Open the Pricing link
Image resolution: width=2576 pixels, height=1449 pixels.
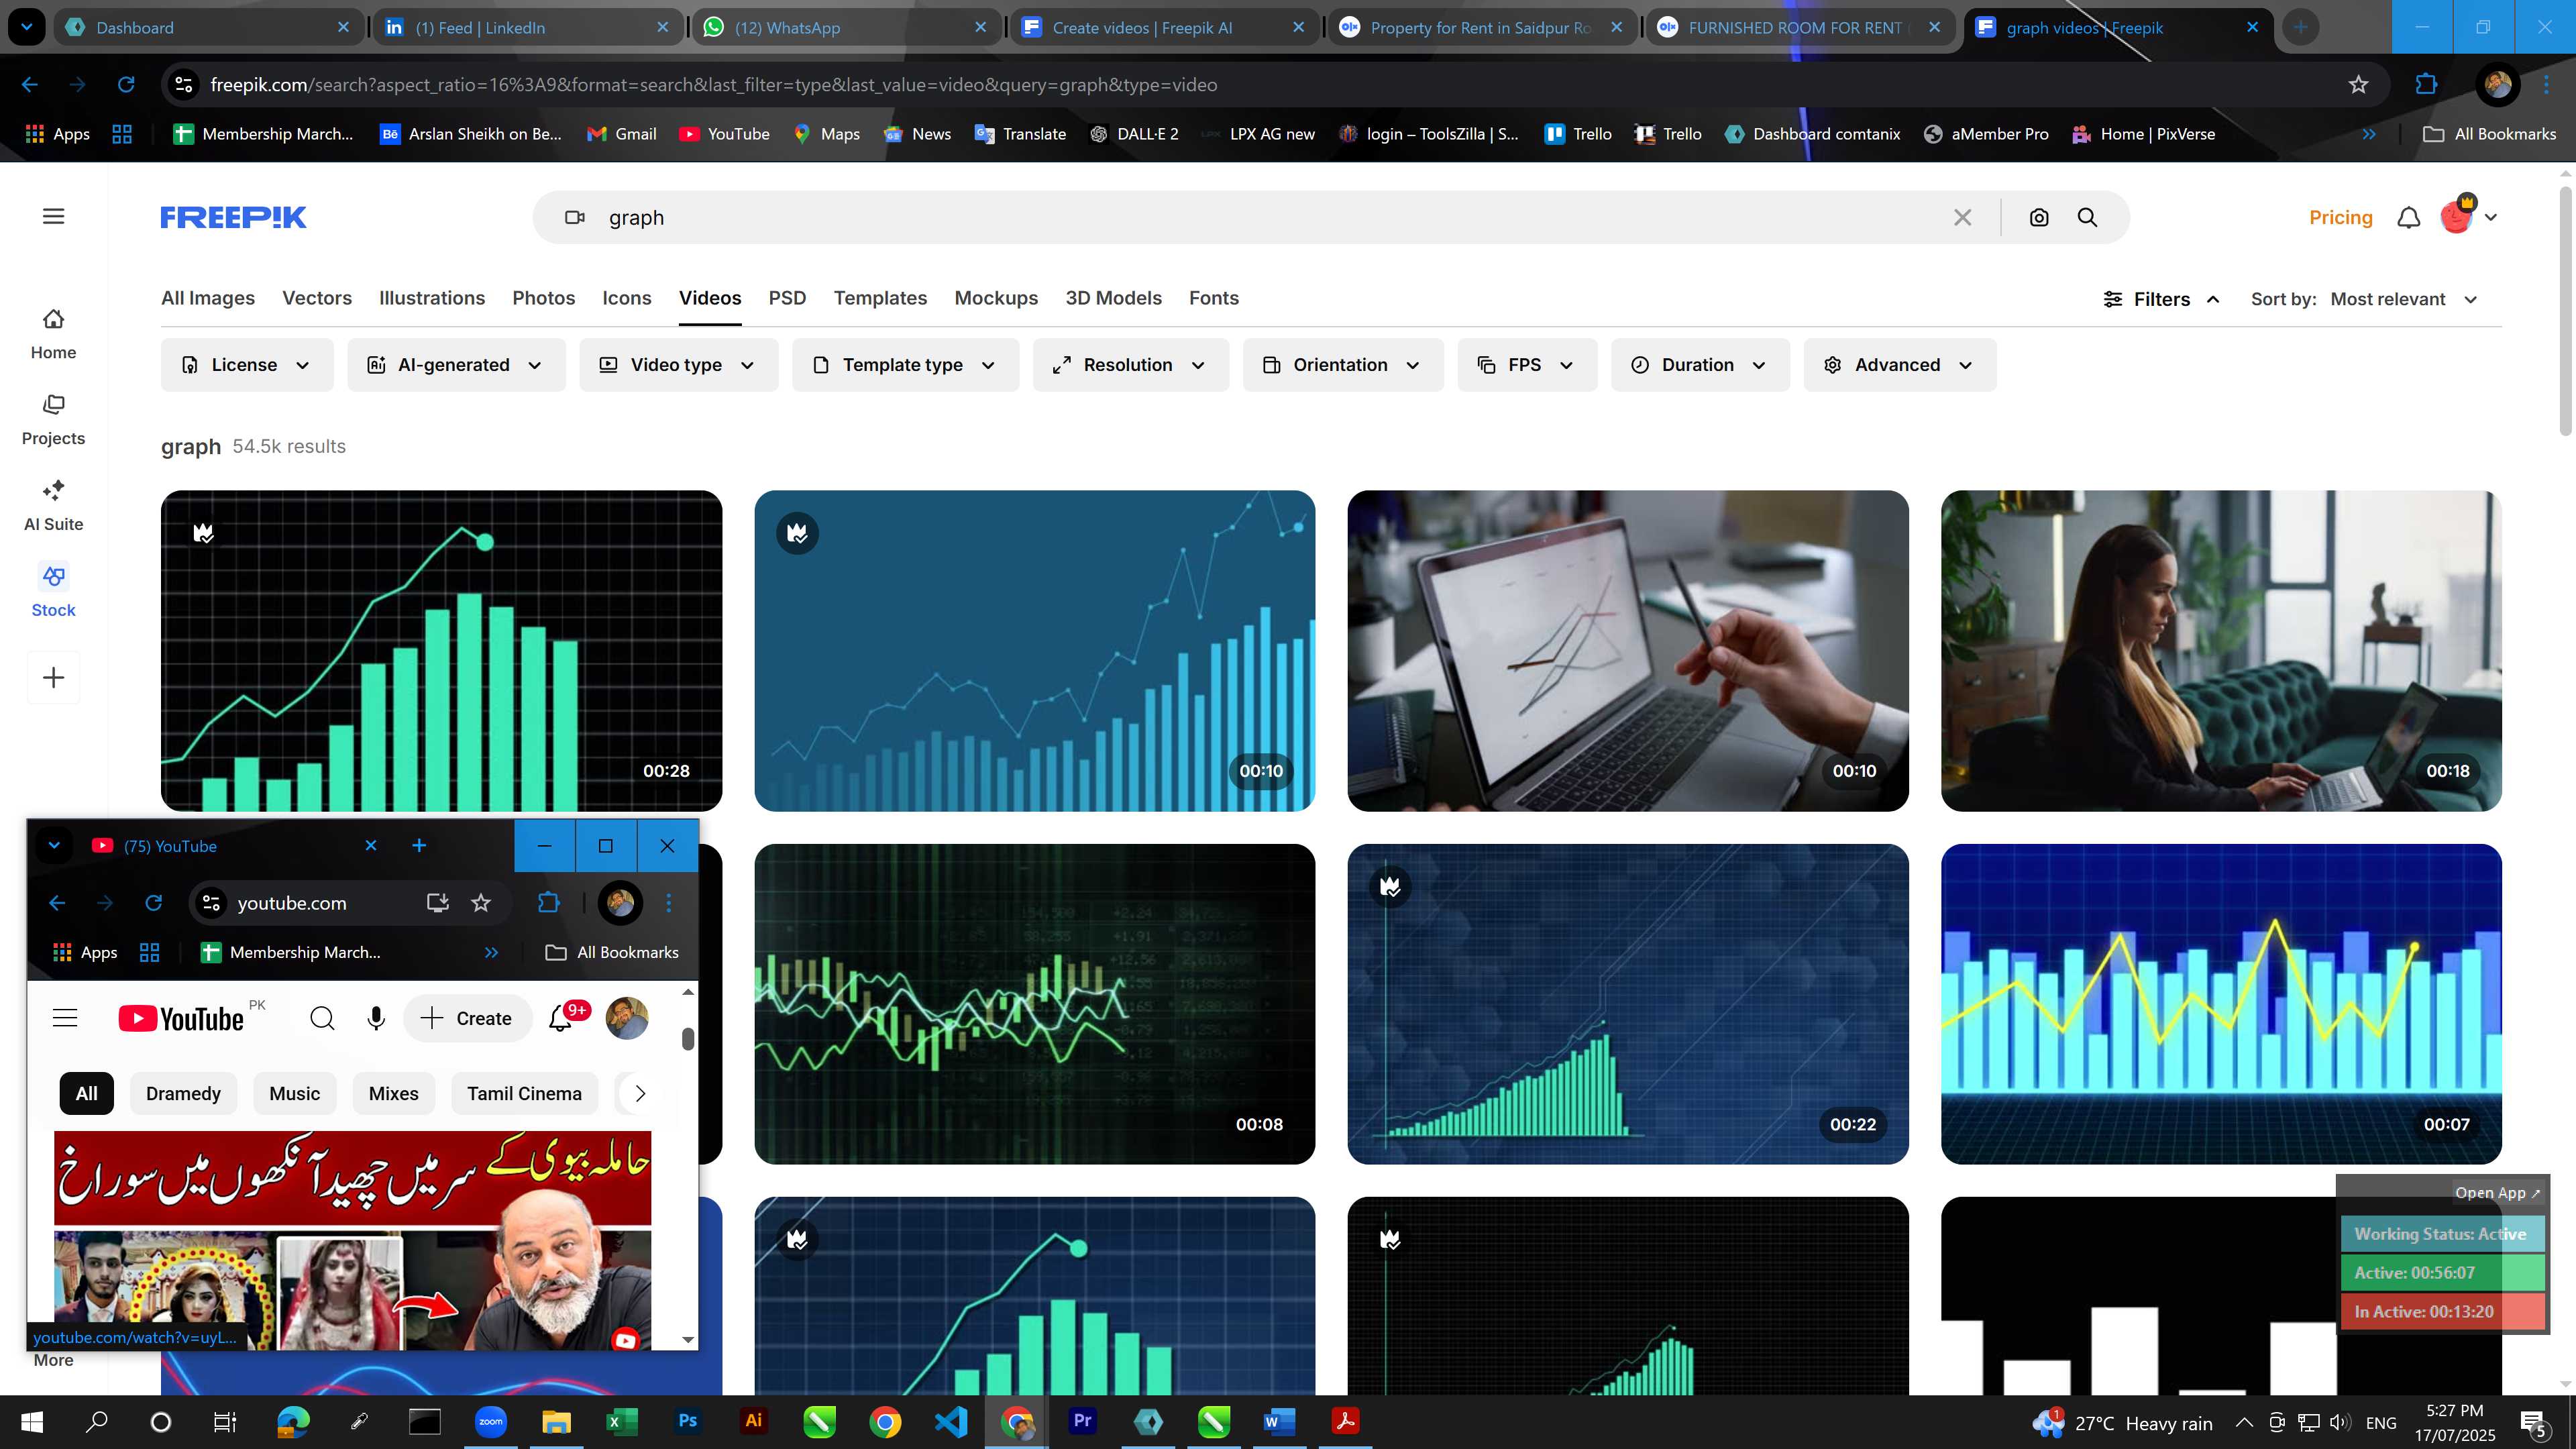click(x=2340, y=217)
